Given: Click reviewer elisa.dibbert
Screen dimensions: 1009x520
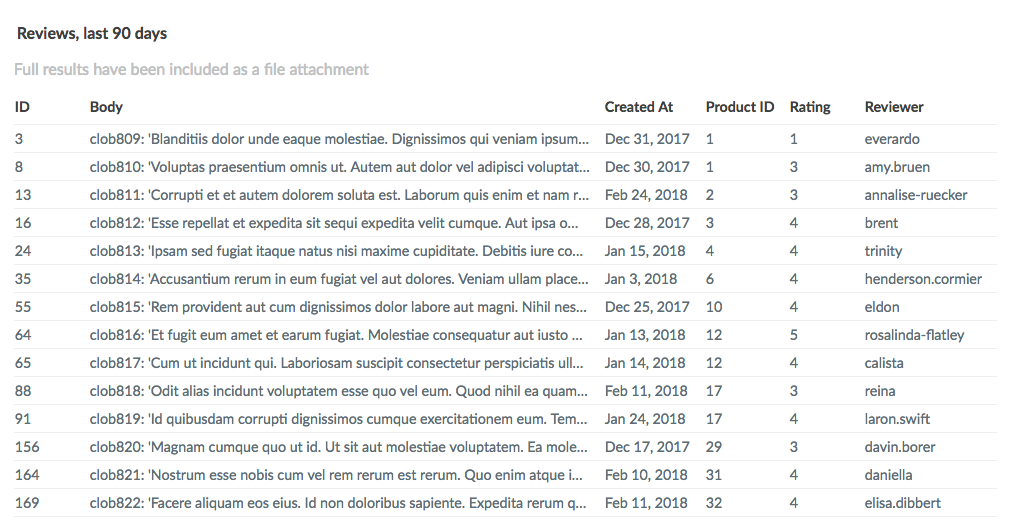Looking at the screenshot, I should pos(902,503).
